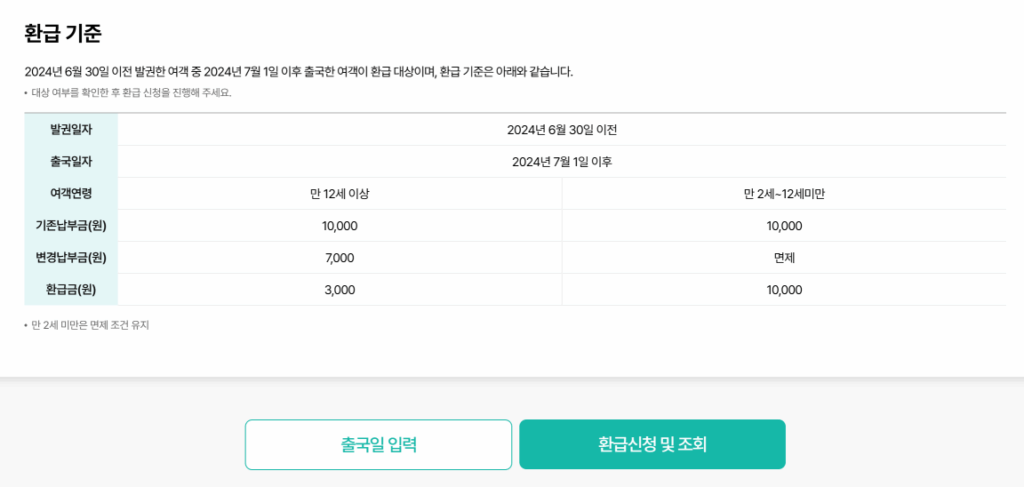
Task: Click the 출국일 입력 button
Action: click(378, 444)
